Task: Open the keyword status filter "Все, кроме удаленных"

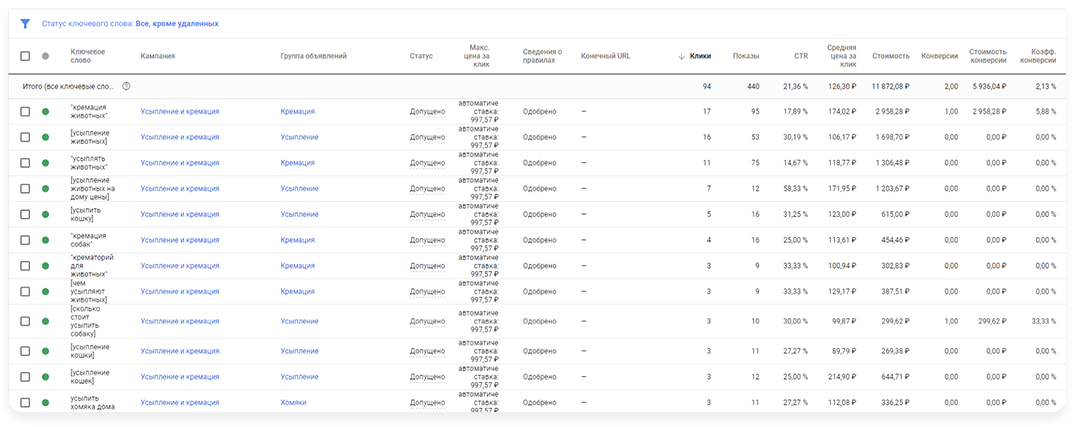Action: [x=176, y=23]
